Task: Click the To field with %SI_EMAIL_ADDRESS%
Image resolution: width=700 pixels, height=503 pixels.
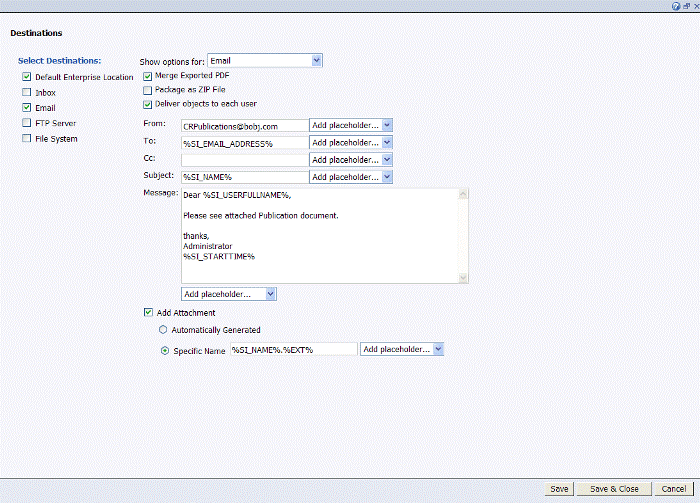Action: tap(245, 143)
